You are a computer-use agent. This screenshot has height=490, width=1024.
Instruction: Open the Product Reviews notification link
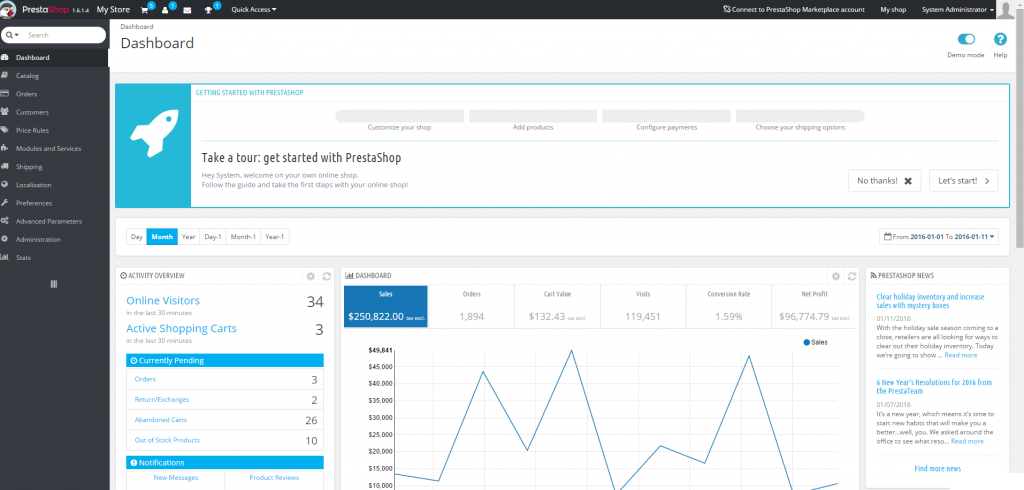click(274, 478)
